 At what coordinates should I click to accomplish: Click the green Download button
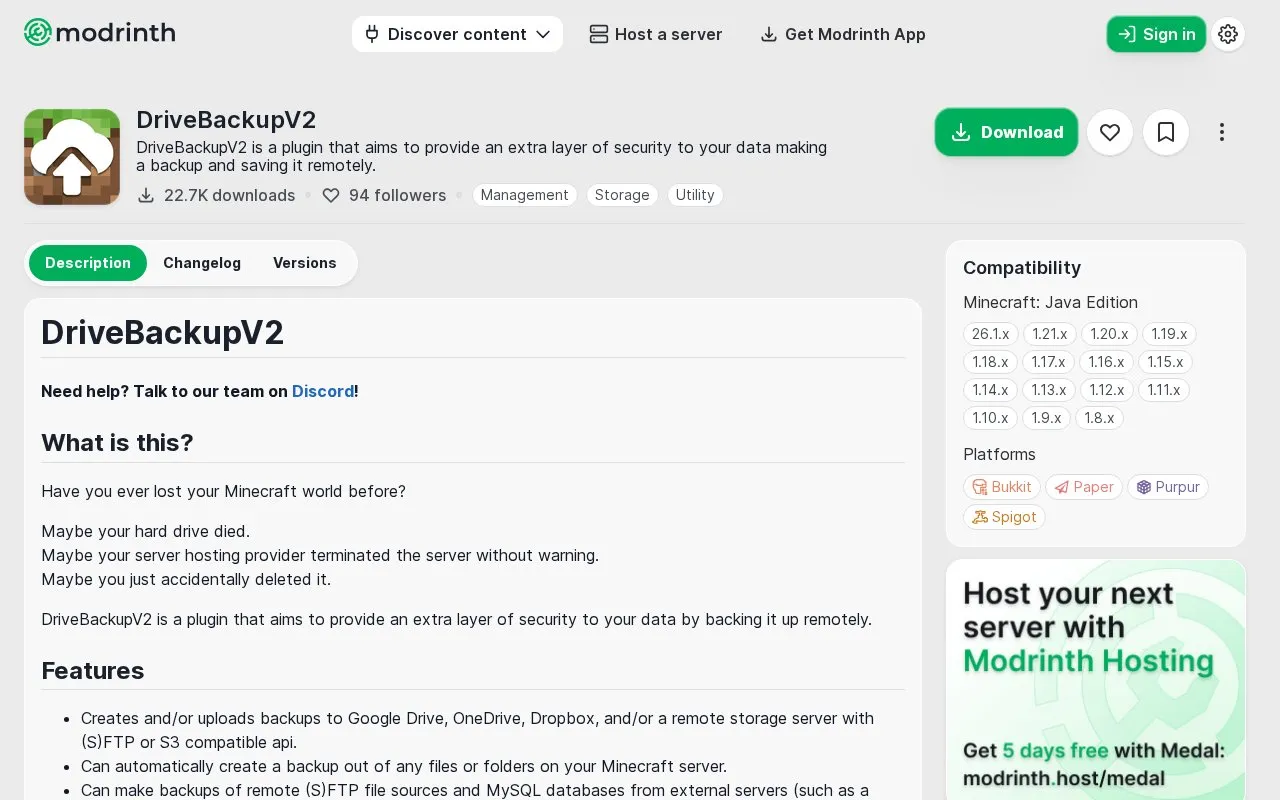1006,132
